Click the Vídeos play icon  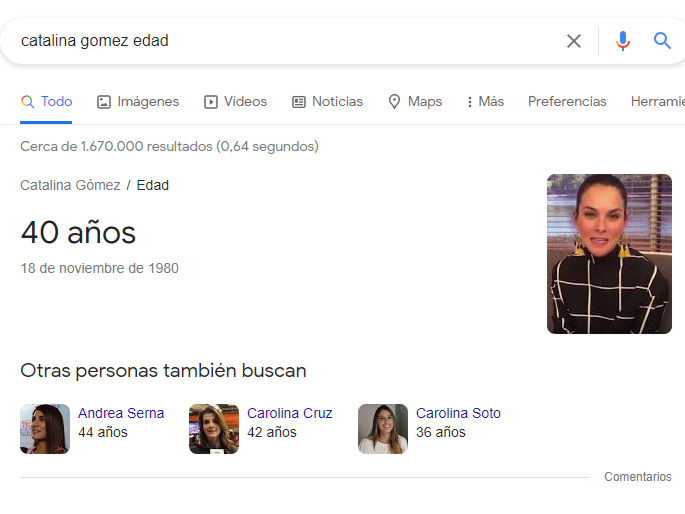(211, 102)
